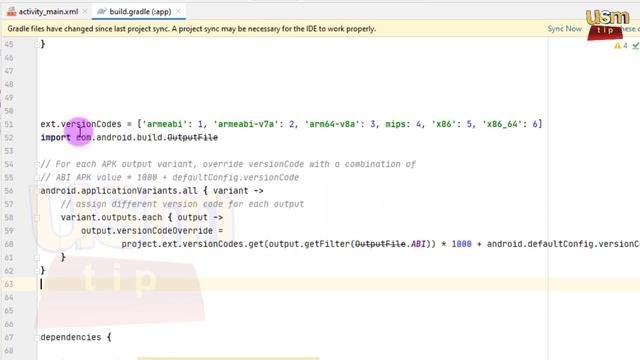Collapse the dependencies block at line 67
This screenshot has height=360, width=640.
(36, 337)
